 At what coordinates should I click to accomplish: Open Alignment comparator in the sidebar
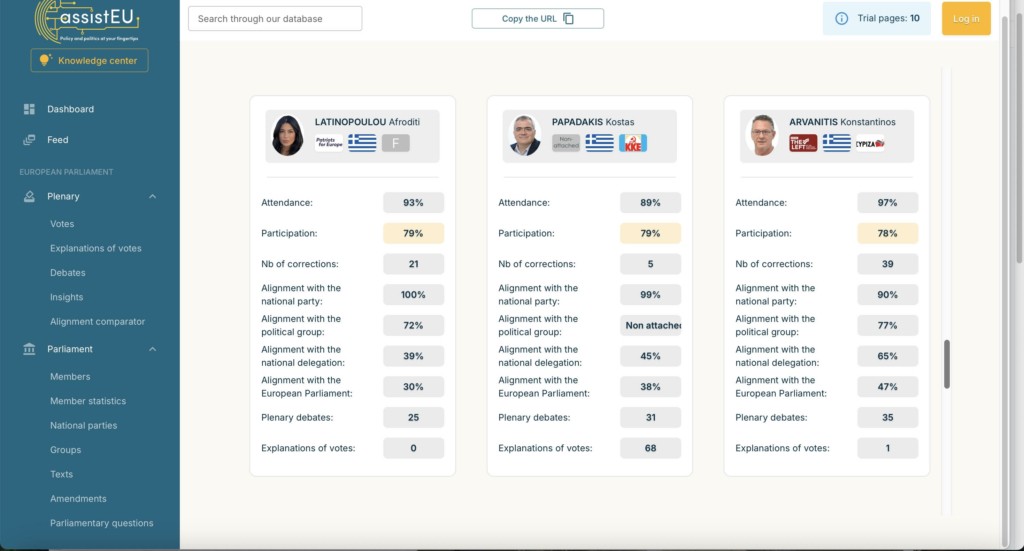click(x=97, y=322)
